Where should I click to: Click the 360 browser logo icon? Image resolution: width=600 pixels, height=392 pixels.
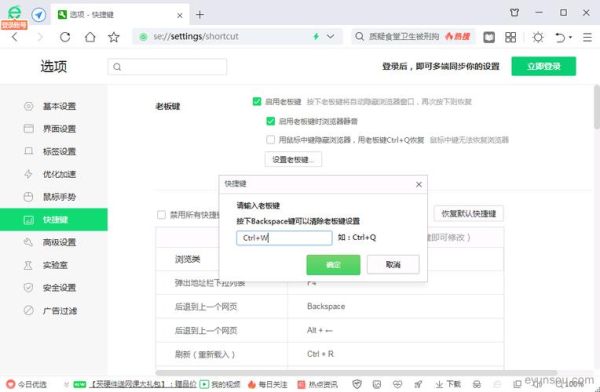(14, 13)
